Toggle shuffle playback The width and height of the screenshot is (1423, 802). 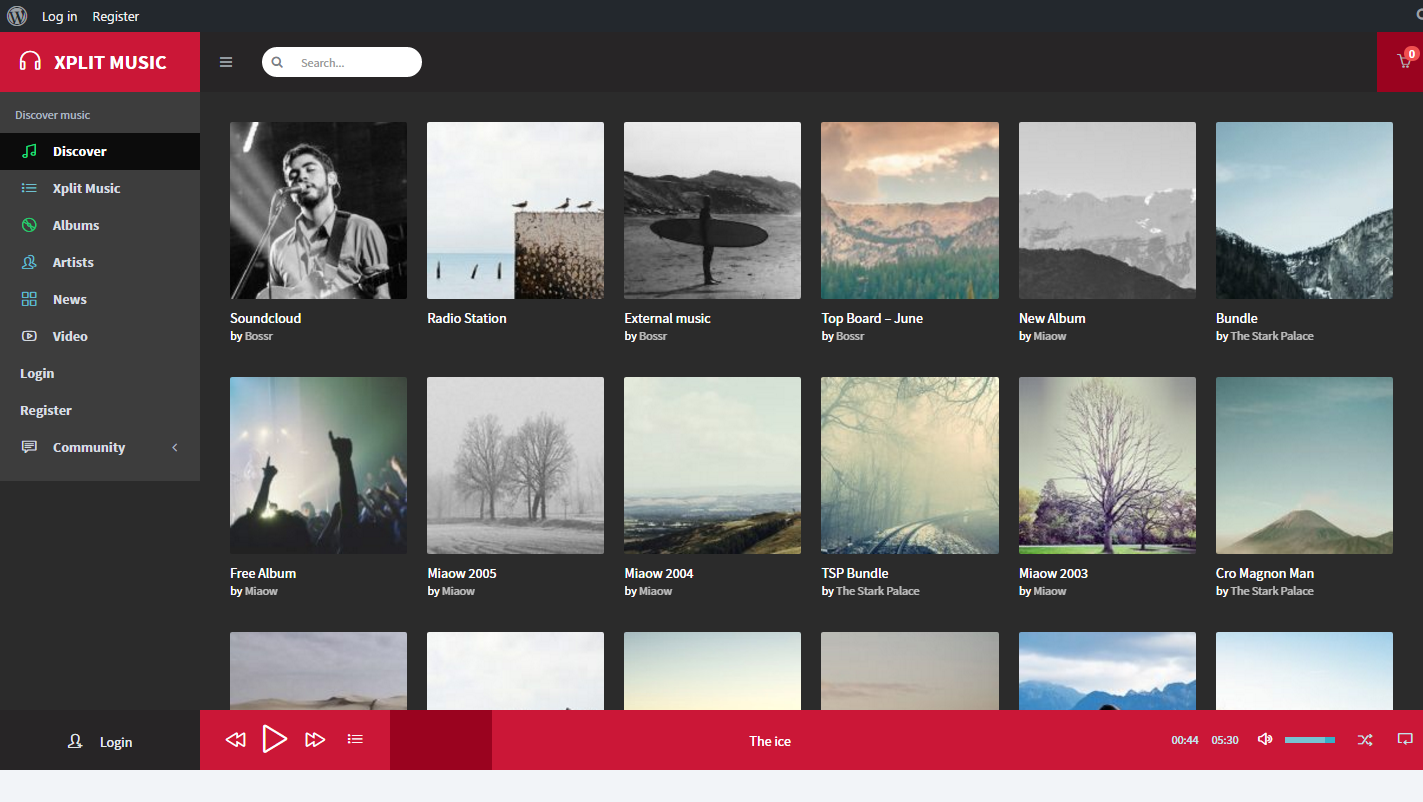point(1365,740)
